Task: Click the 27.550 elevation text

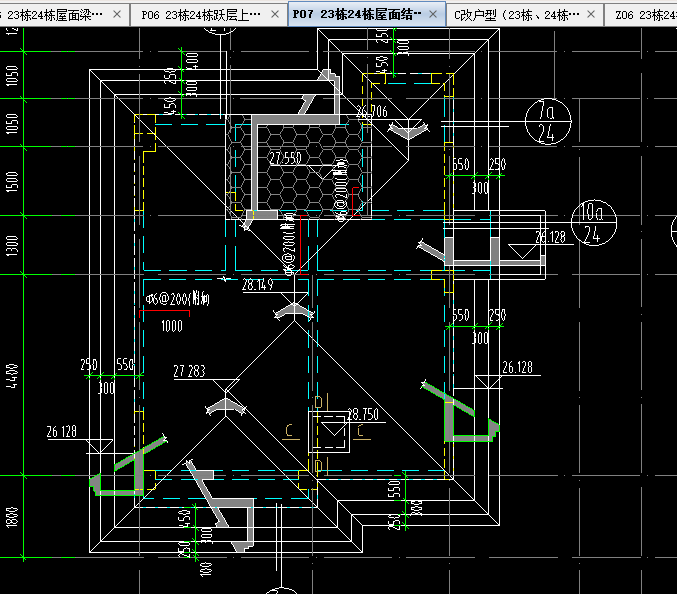Action: tap(285, 159)
